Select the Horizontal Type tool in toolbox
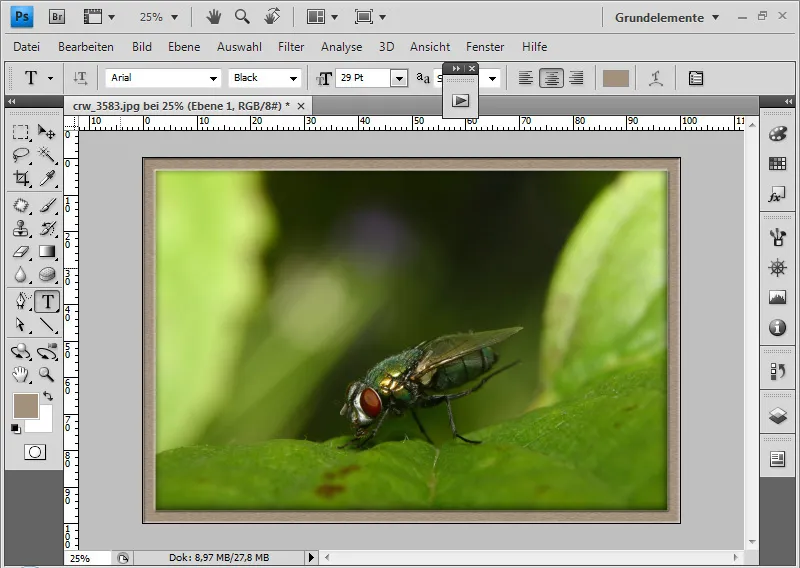The image size is (800, 568). tap(47, 302)
